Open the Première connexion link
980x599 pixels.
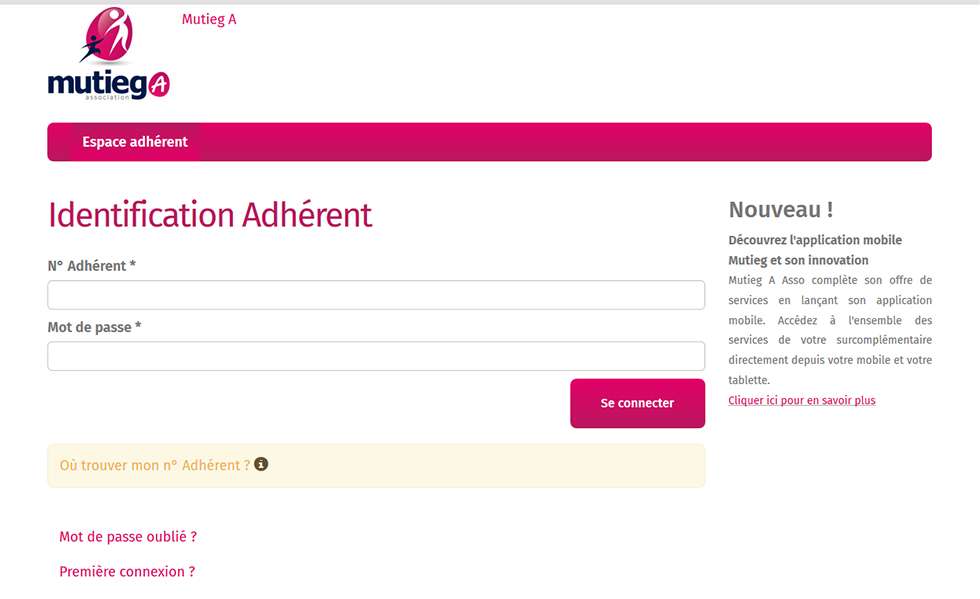coord(127,571)
